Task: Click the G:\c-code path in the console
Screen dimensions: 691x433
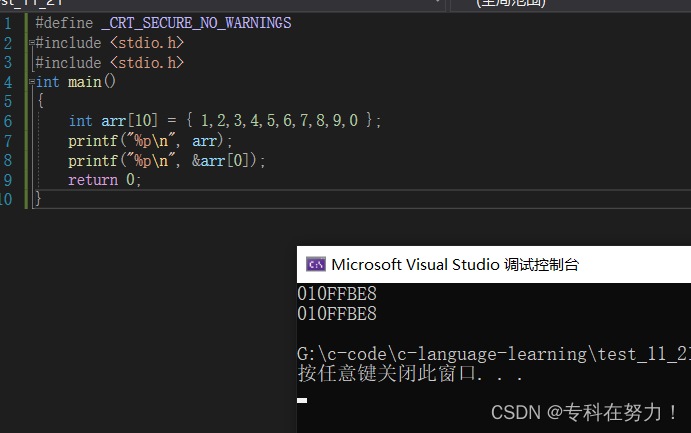Action: (494, 354)
